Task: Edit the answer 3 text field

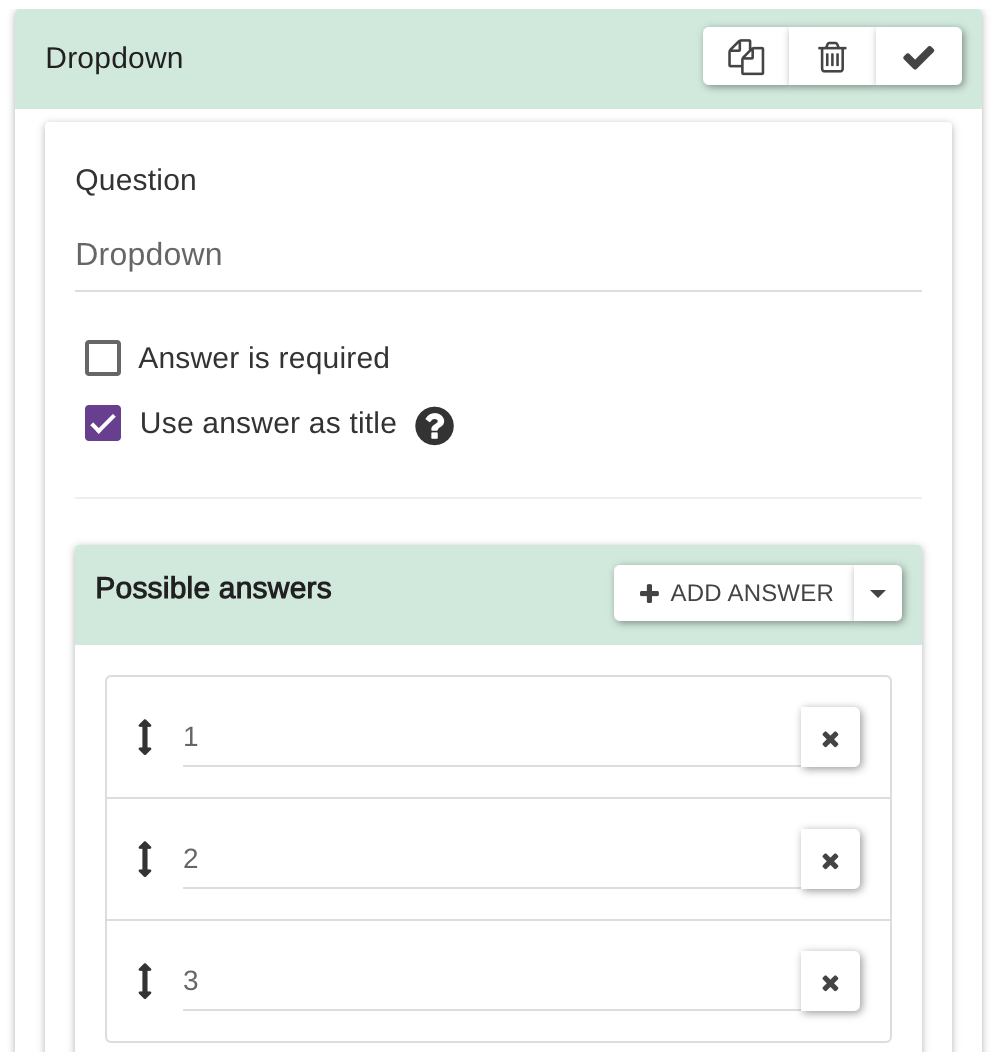Action: (490, 982)
